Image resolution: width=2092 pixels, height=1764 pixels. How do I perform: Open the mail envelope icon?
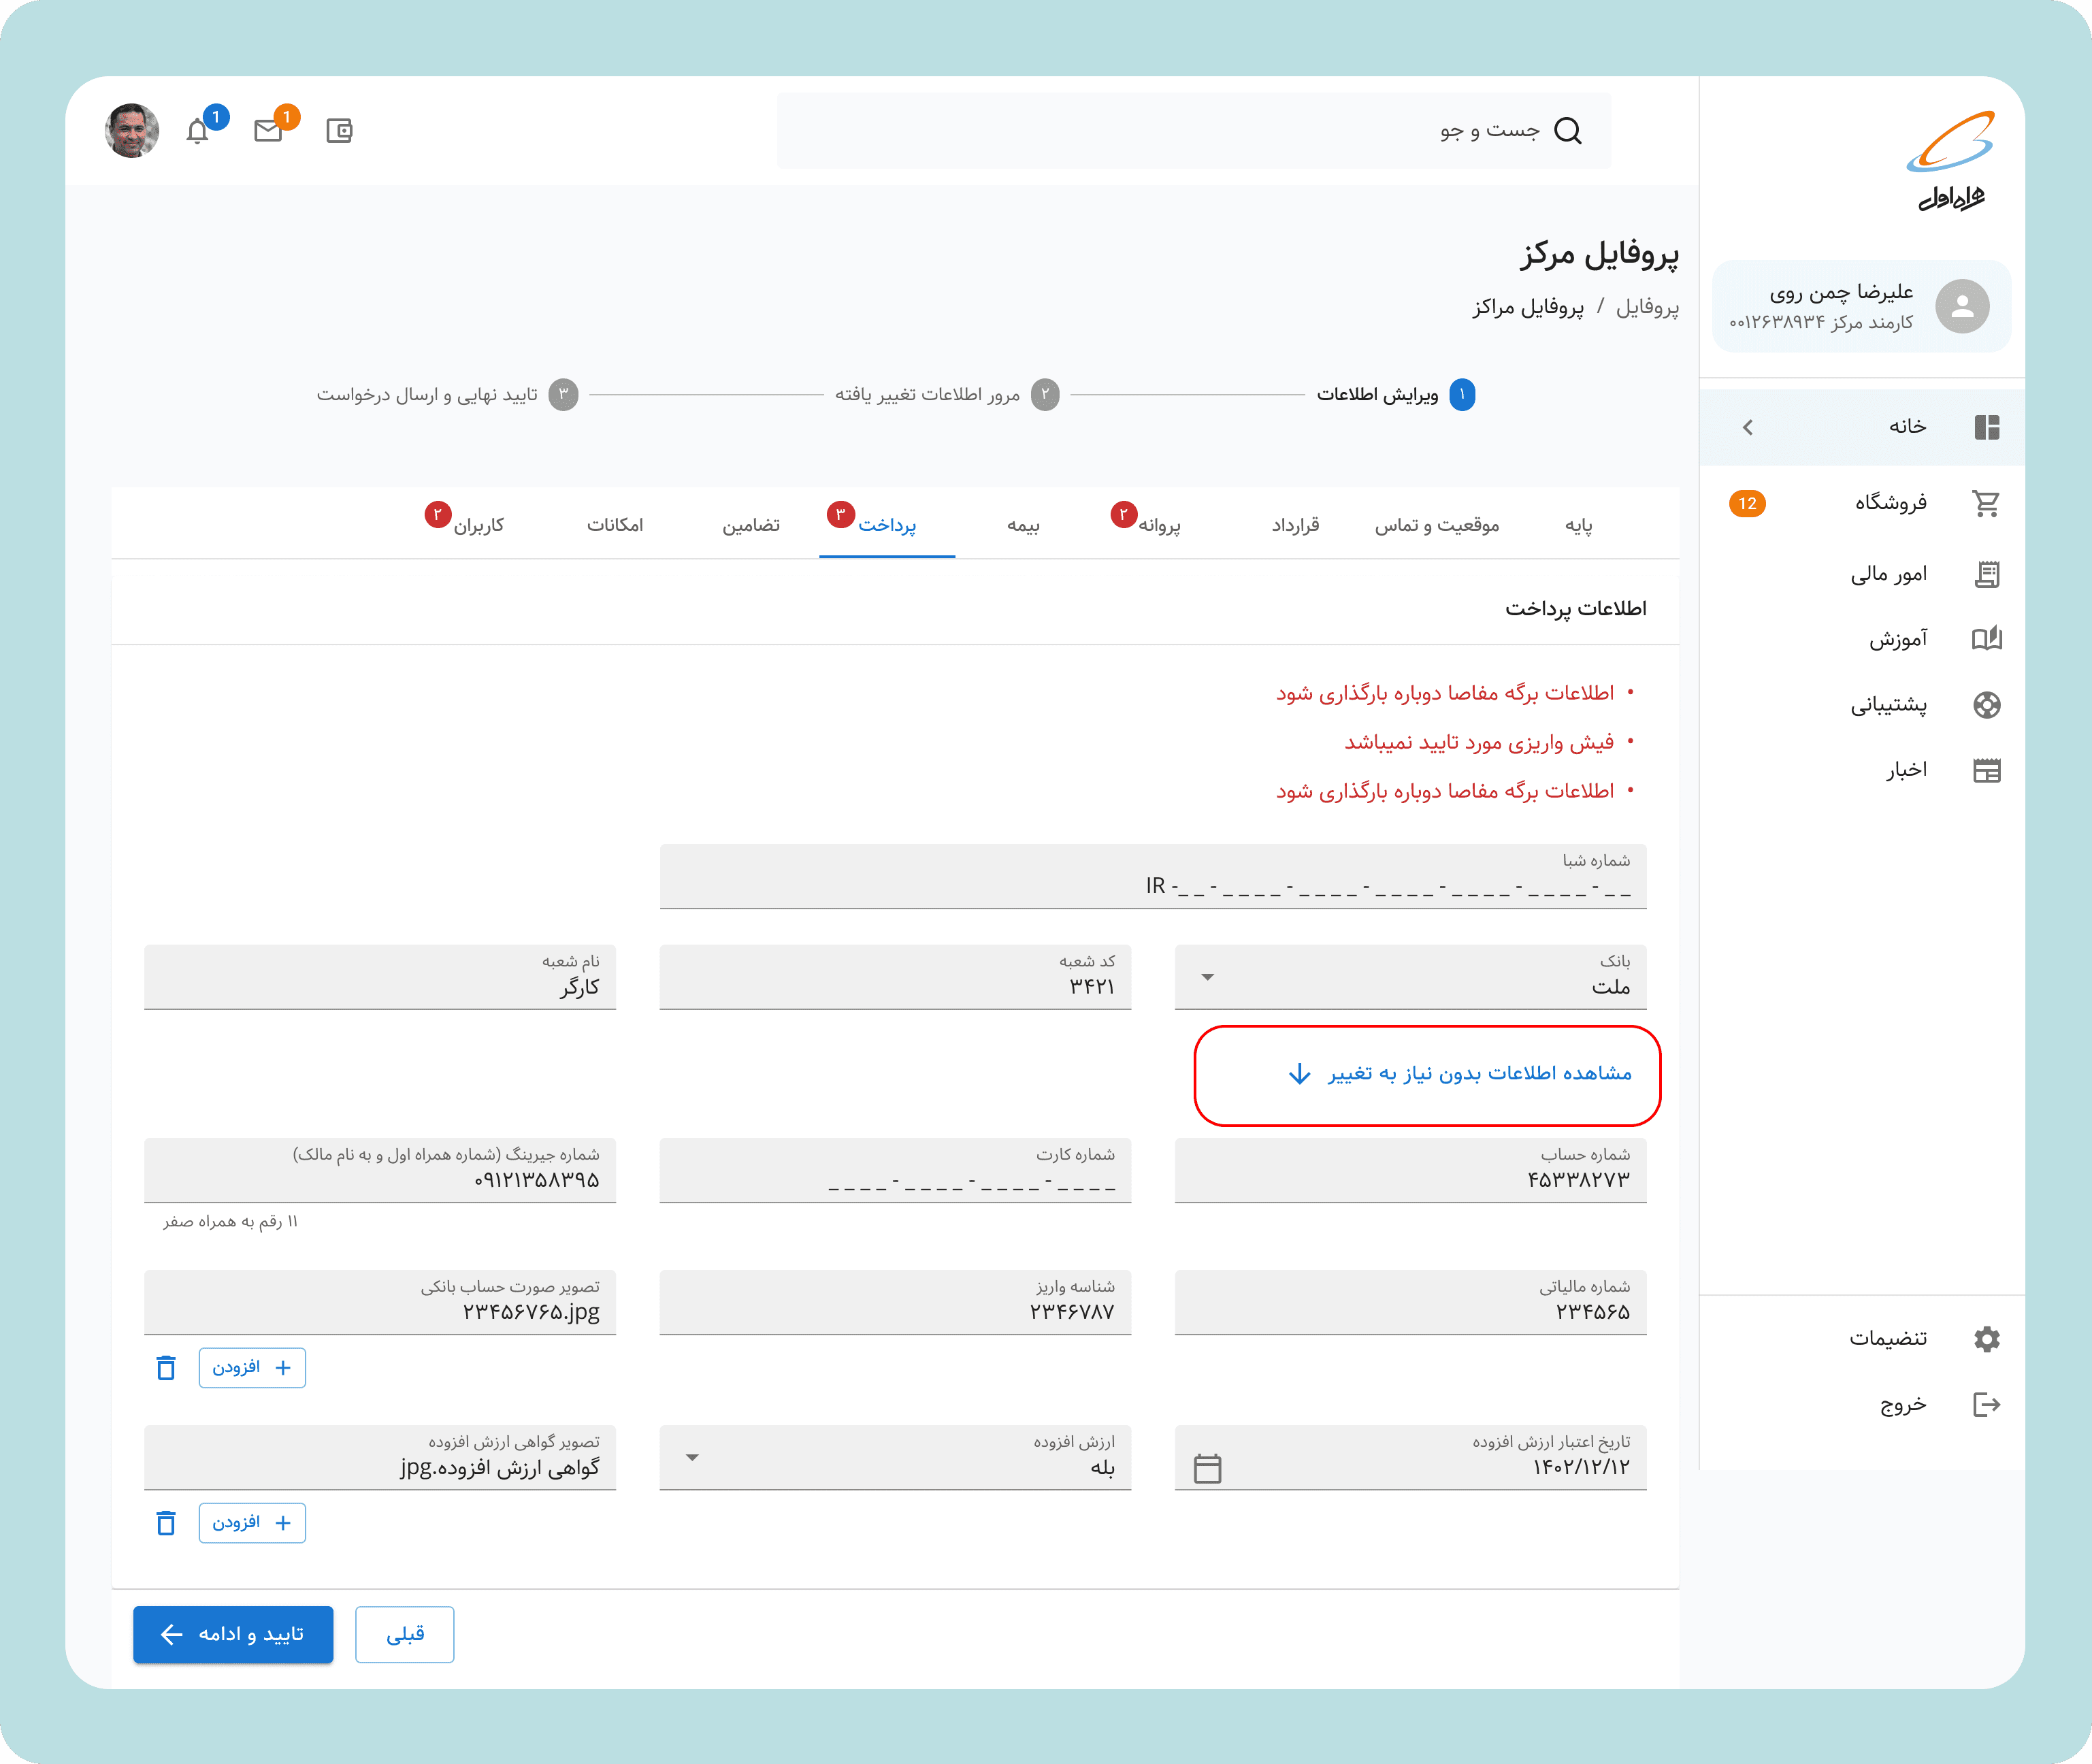click(x=268, y=131)
